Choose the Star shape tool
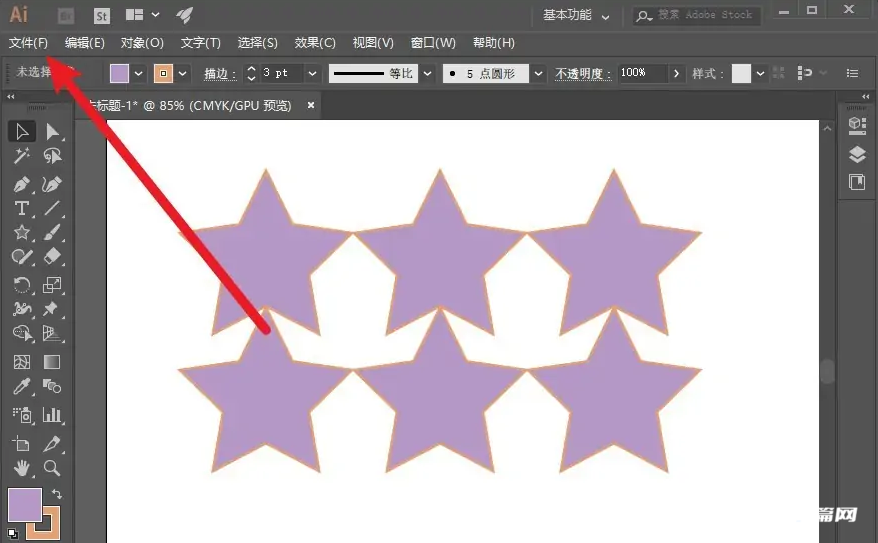This screenshot has height=543, width=878. (22, 232)
